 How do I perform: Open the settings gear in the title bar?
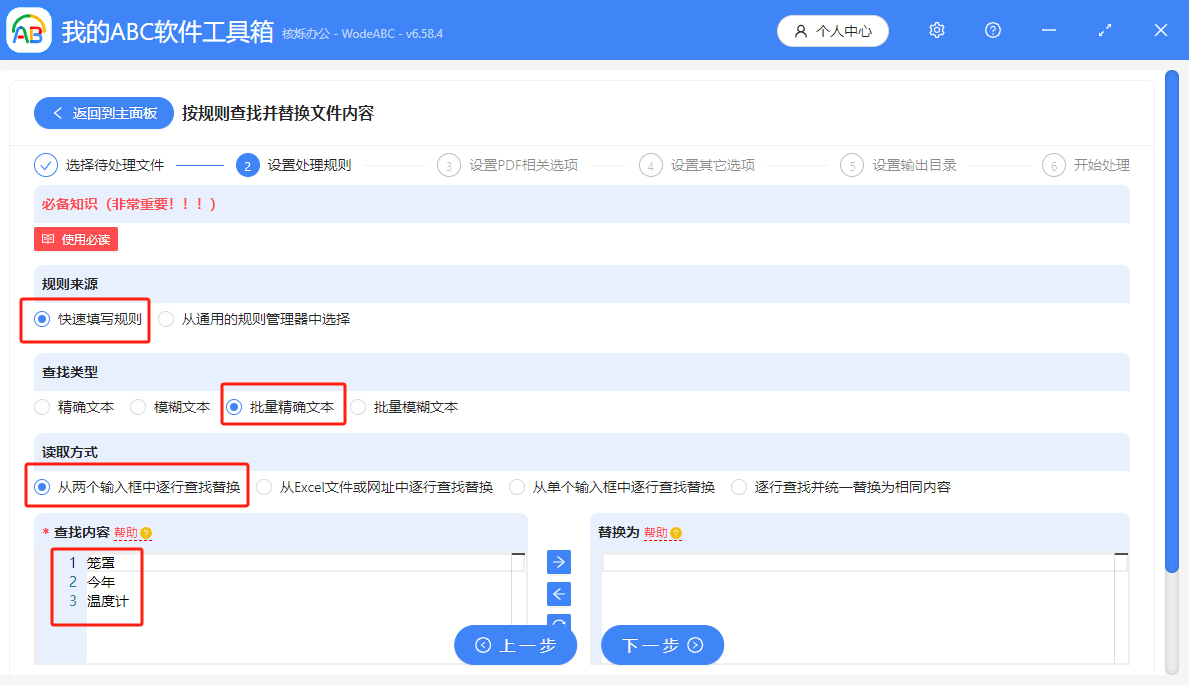[936, 30]
